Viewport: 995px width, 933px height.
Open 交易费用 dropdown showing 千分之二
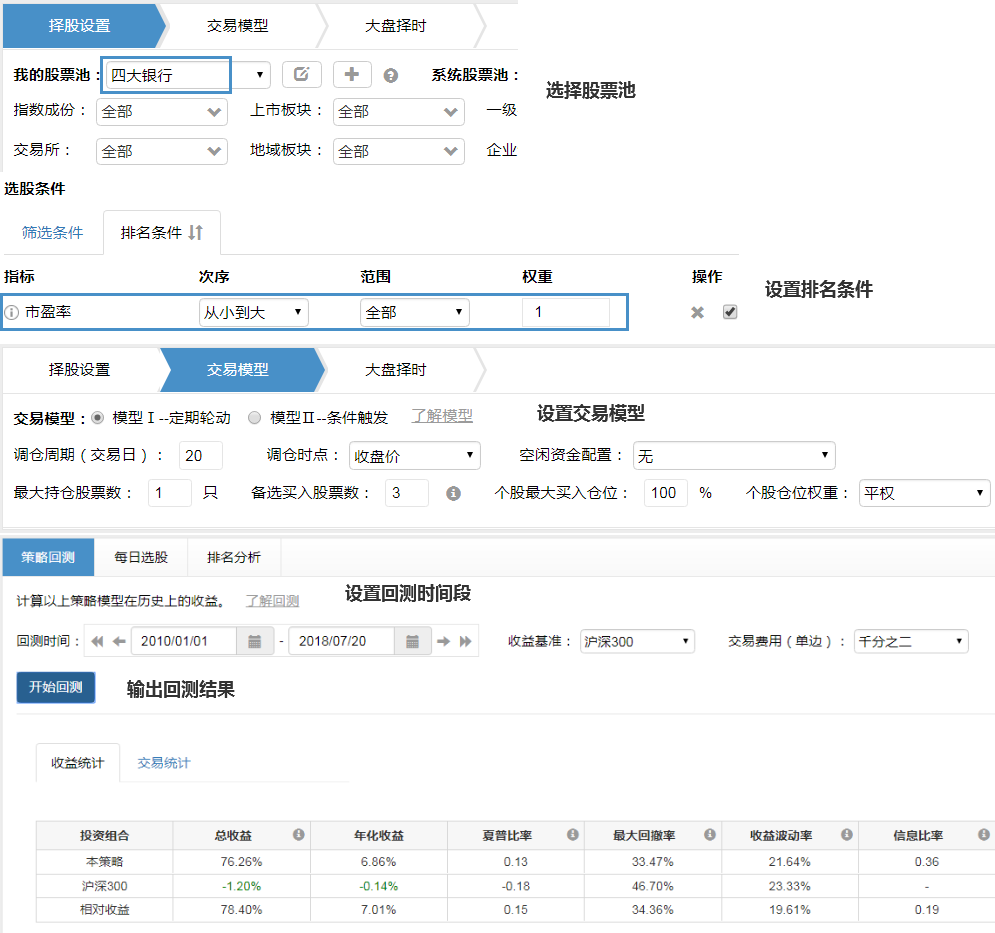click(x=911, y=642)
